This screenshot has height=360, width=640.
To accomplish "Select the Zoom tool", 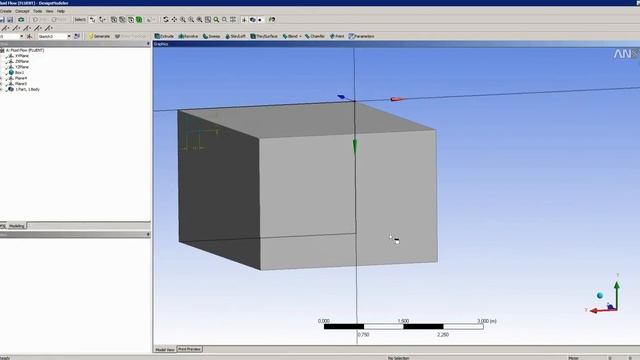I will click(183, 20).
